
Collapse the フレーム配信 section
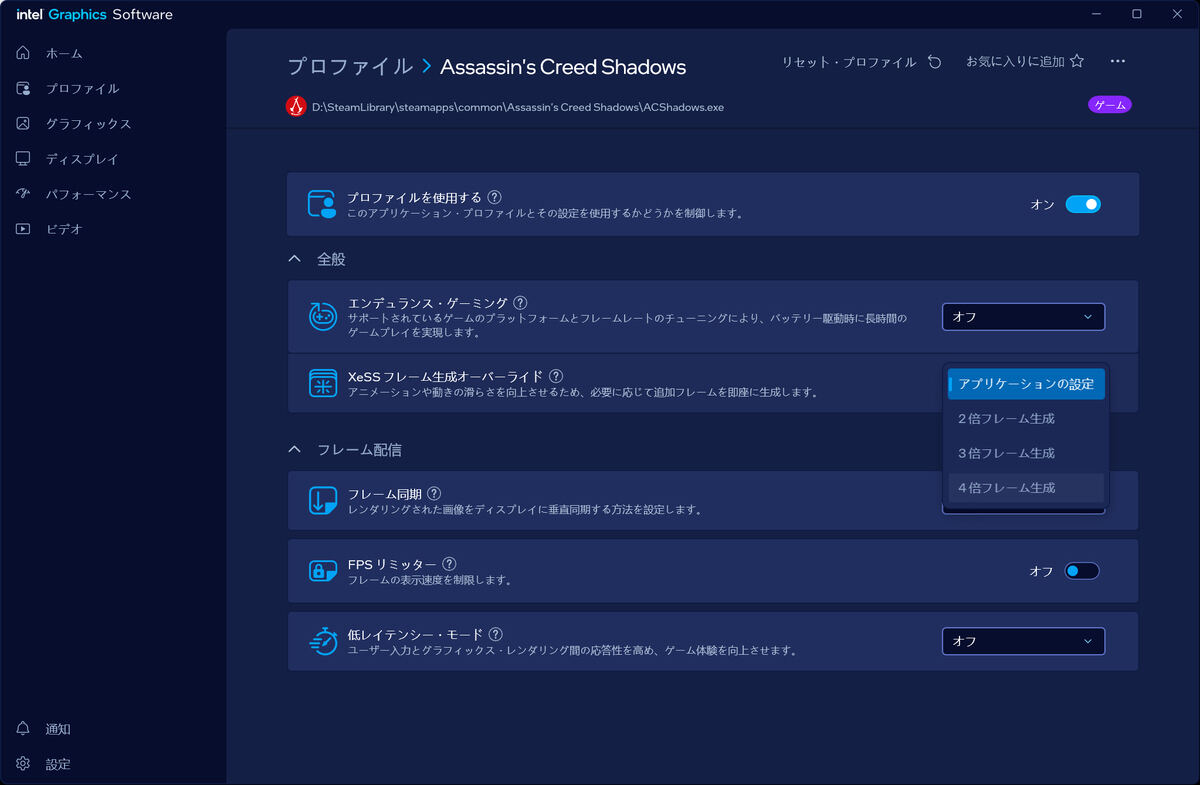pyautogui.click(x=294, y=450)
